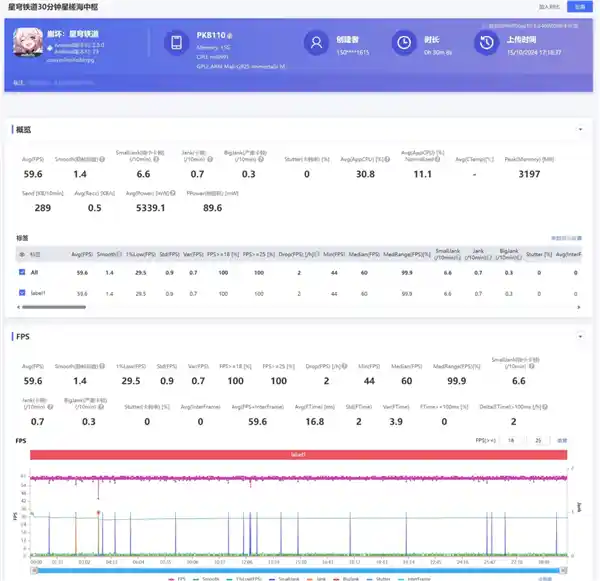This screenshot has height=581, width=600.
Task: Click the eye visibility icon in table header
Action: click(22, 254)
